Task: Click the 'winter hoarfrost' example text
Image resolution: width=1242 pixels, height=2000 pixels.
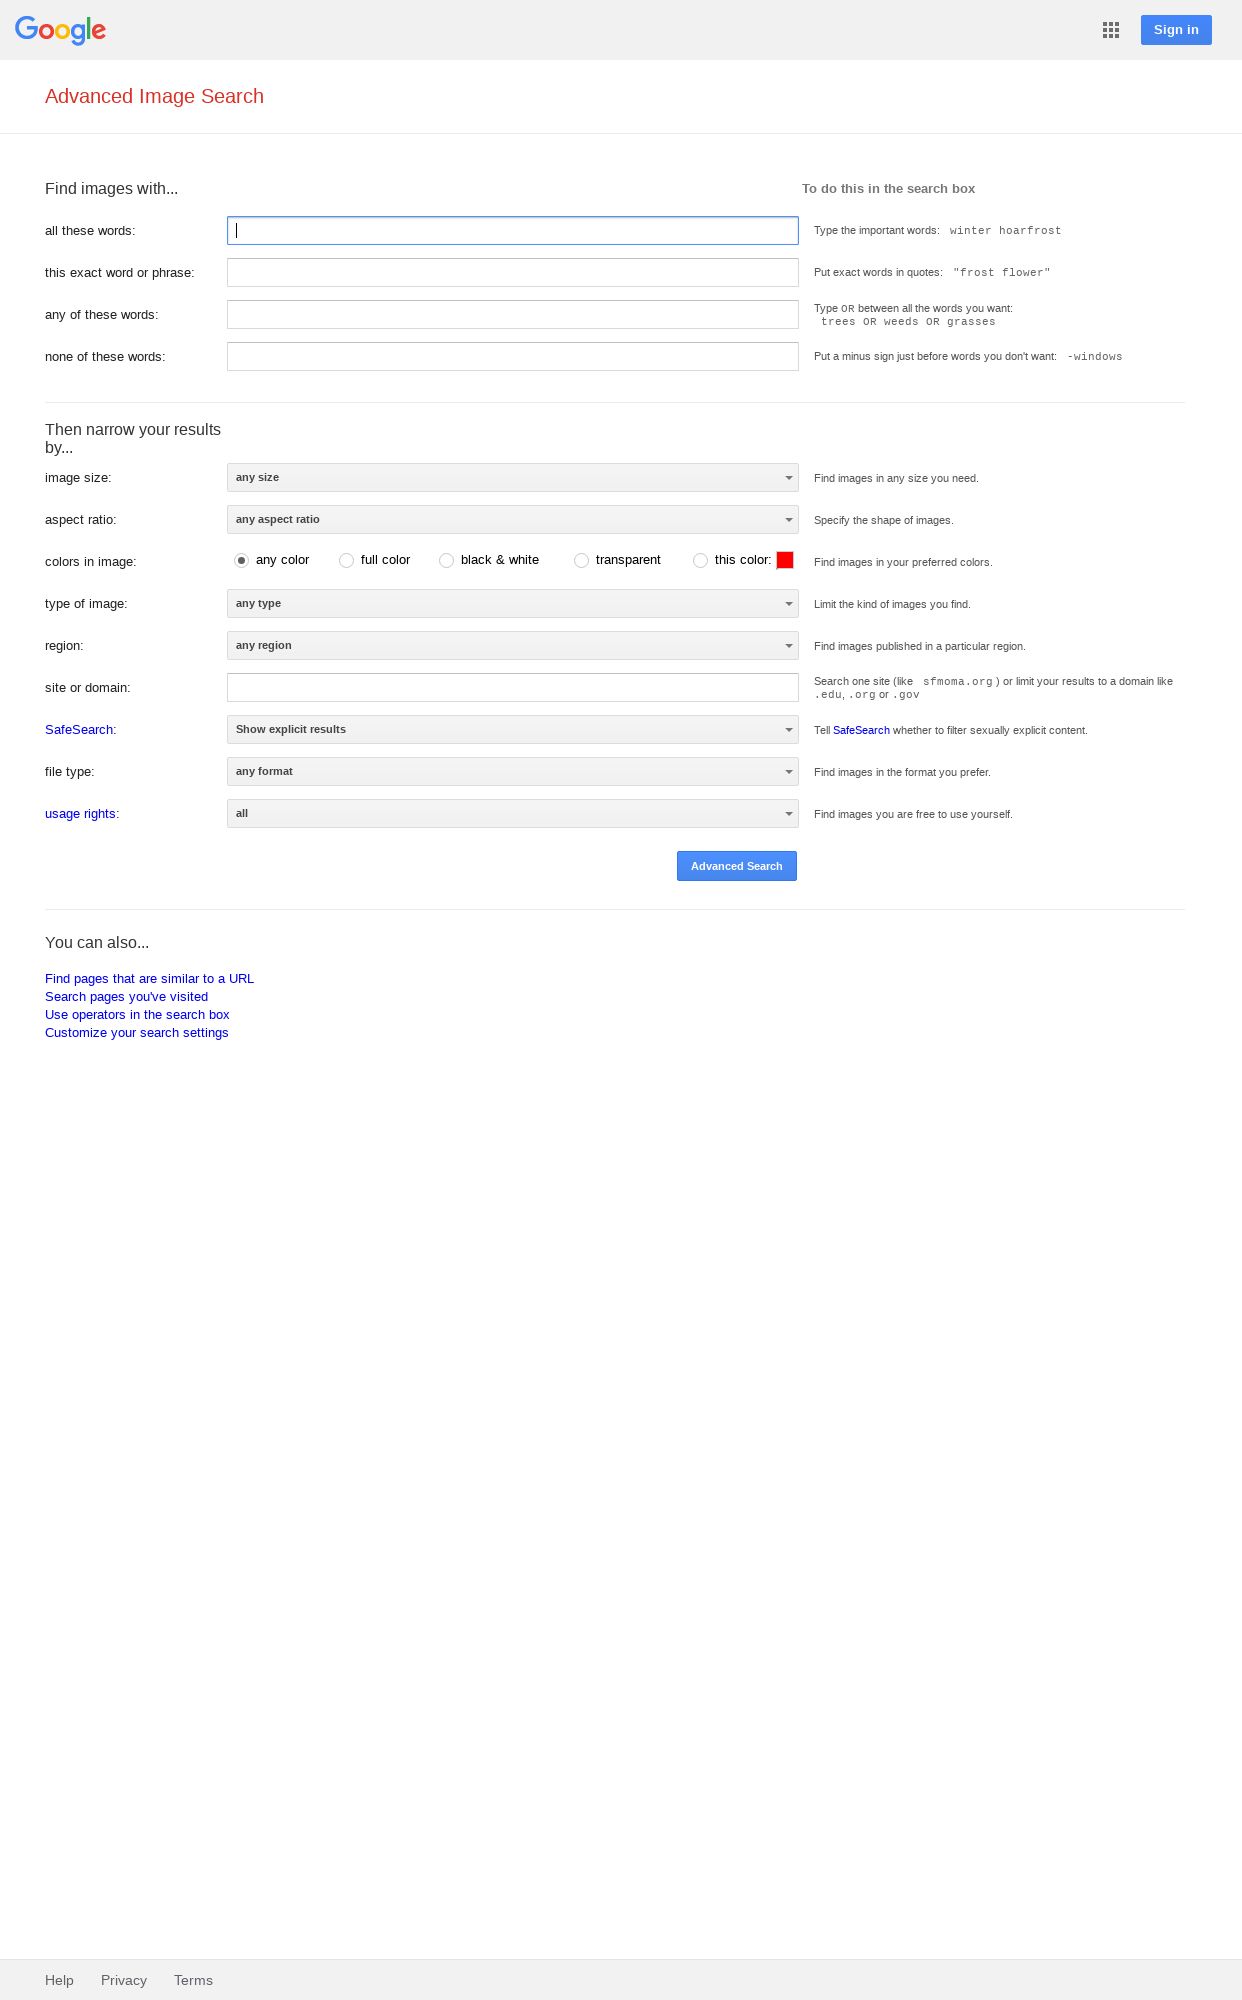Action: [x=1005, y=231]
